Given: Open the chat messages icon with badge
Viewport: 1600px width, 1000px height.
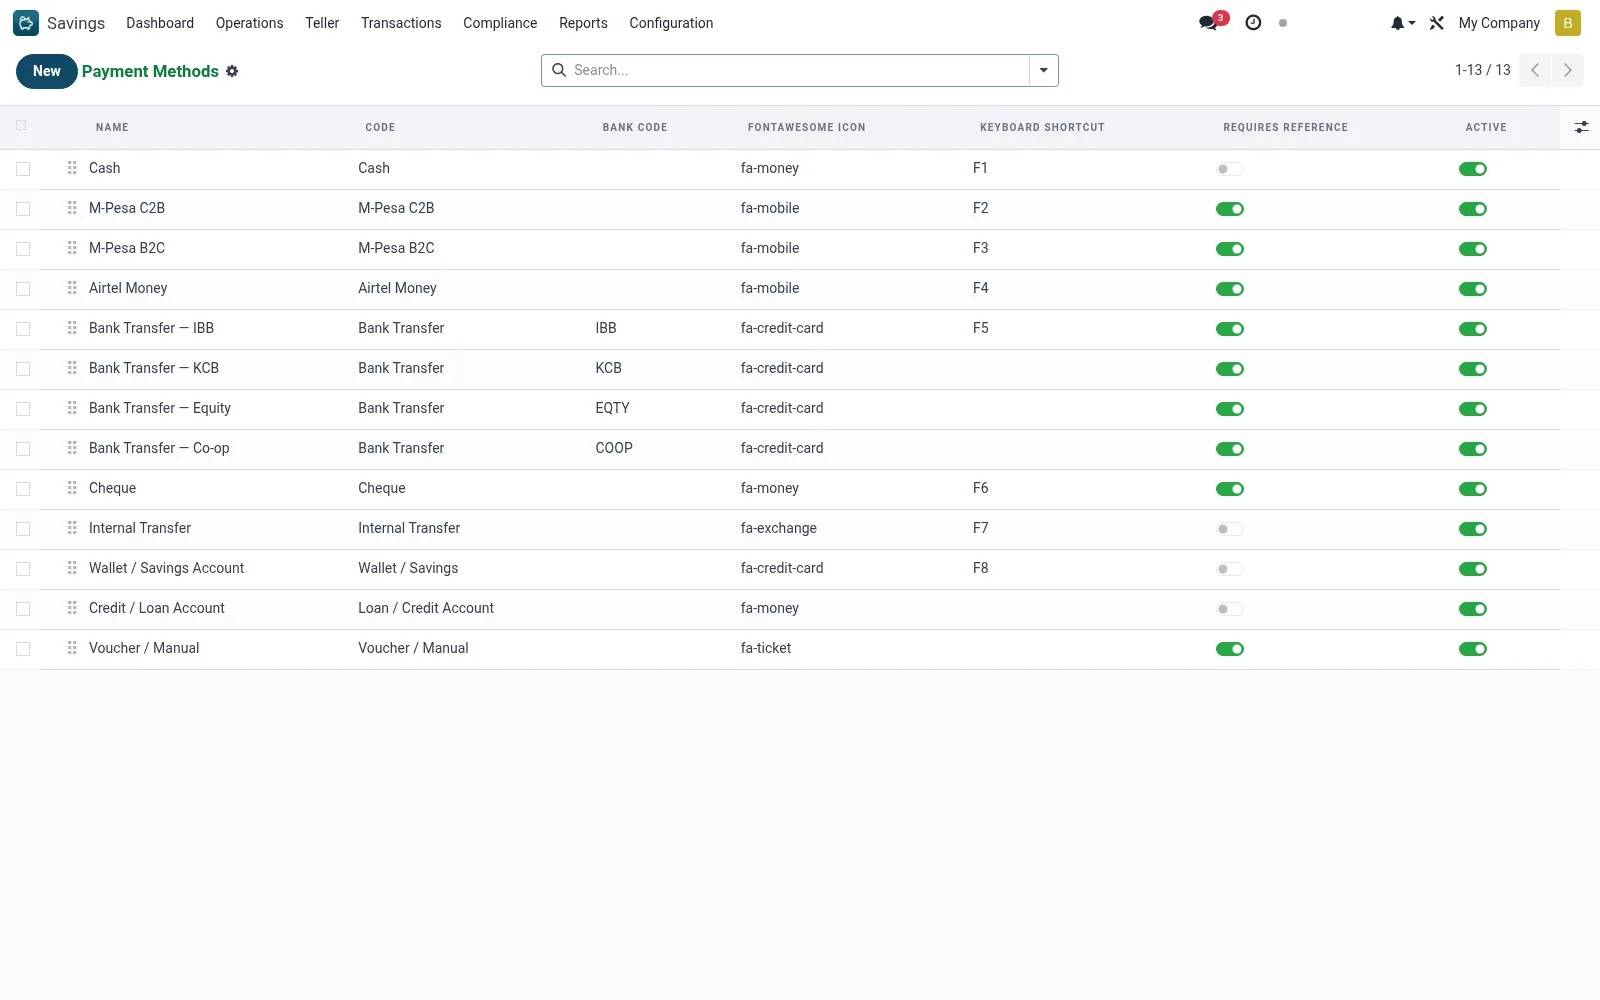Looking at the screenshot, I should (x=1211, y=22).
